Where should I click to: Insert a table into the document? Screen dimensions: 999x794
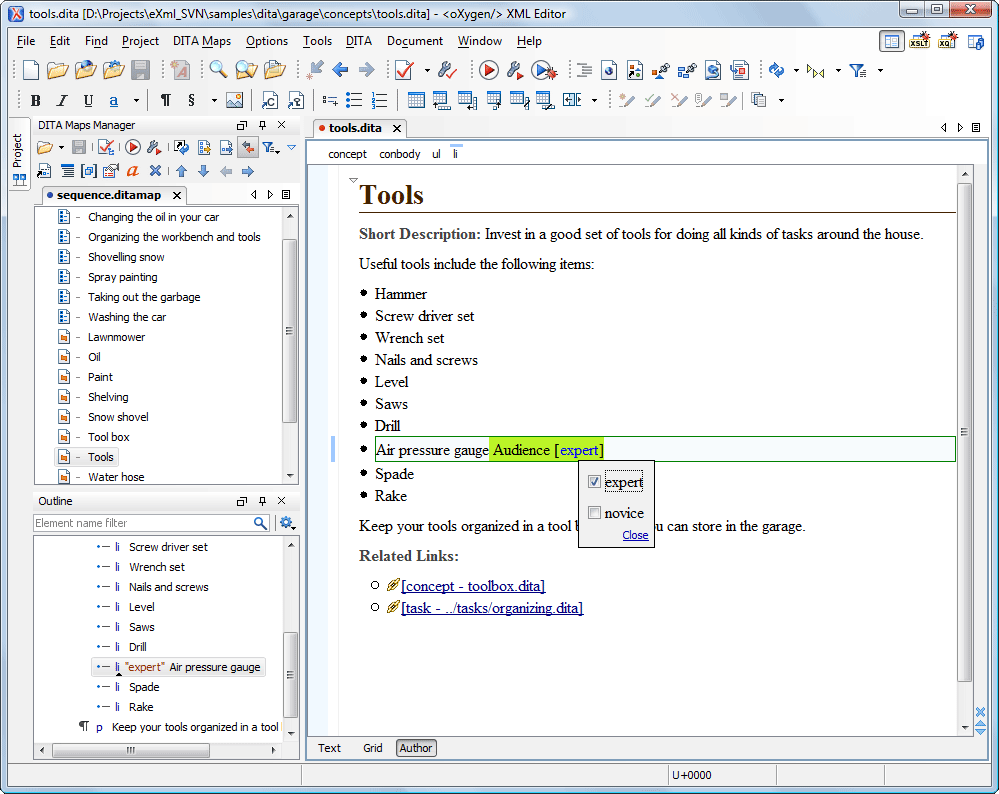pyautogui.click(x=416, y=100)
